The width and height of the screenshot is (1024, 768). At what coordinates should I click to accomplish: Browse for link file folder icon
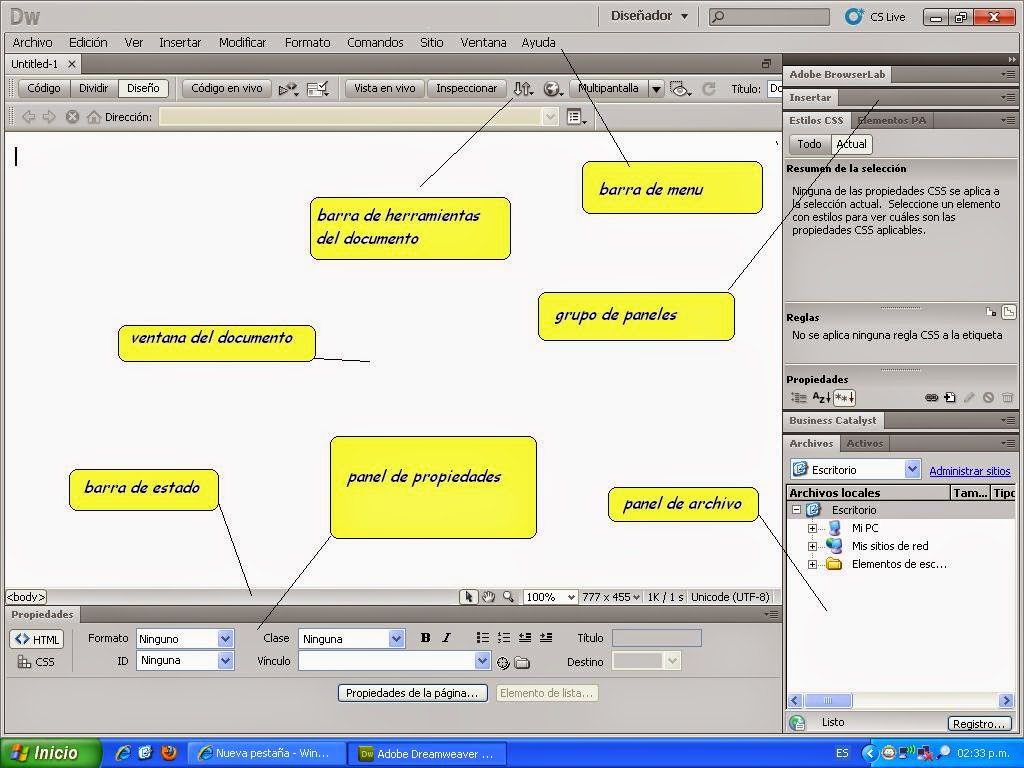pos(522,663)
